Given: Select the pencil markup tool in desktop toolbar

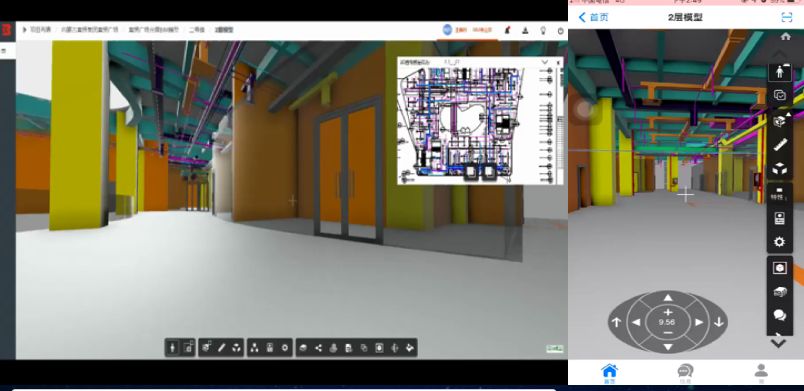Looking at the screenshot, I should 222,348.
